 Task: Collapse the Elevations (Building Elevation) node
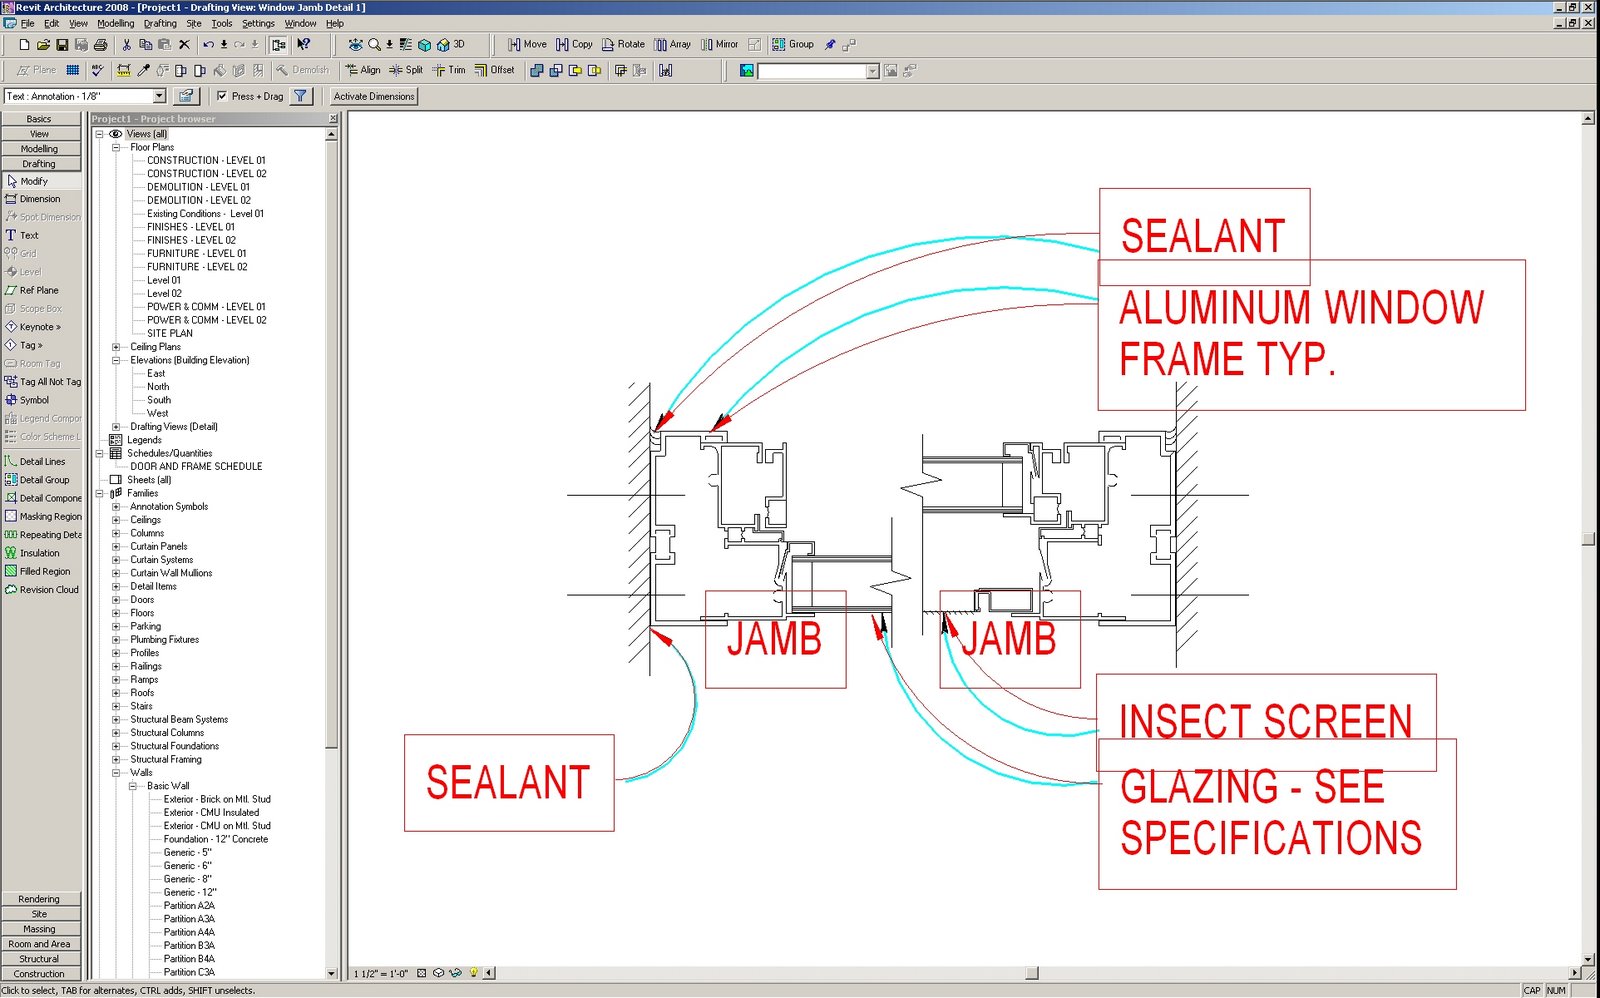pyautogui.click(x=116, y=360)
